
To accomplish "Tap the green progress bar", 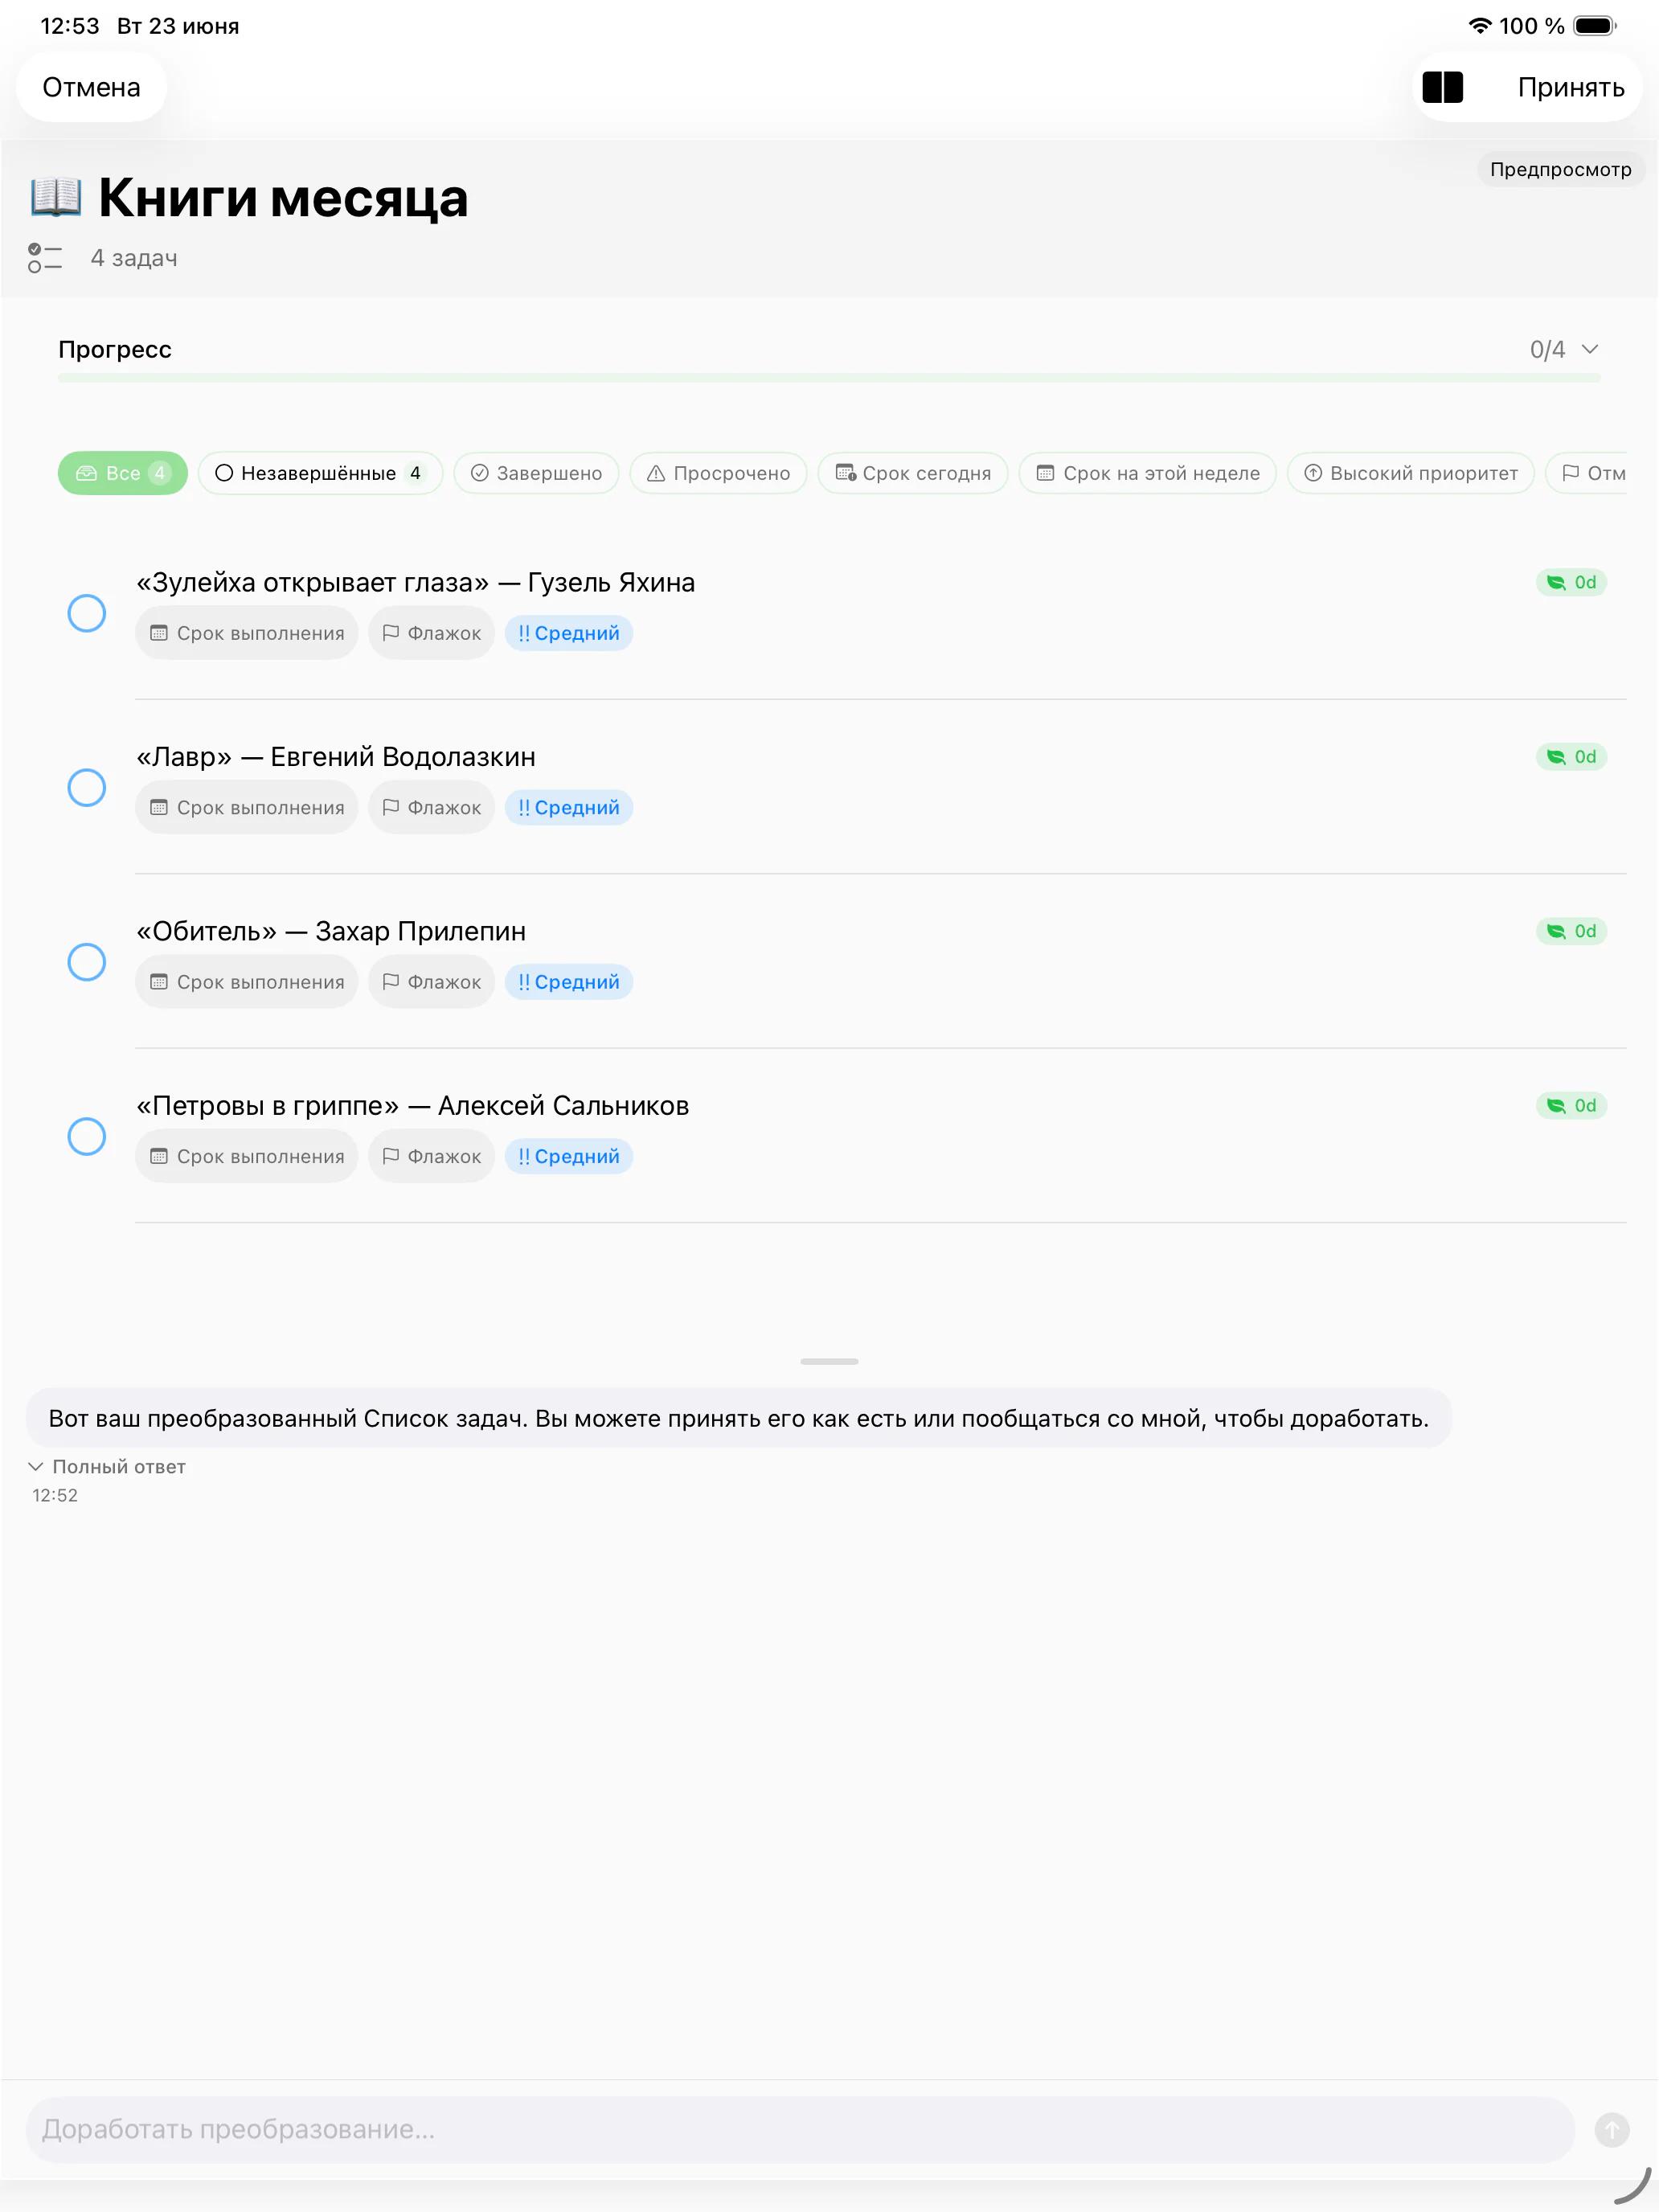I will tap(829, 378).
